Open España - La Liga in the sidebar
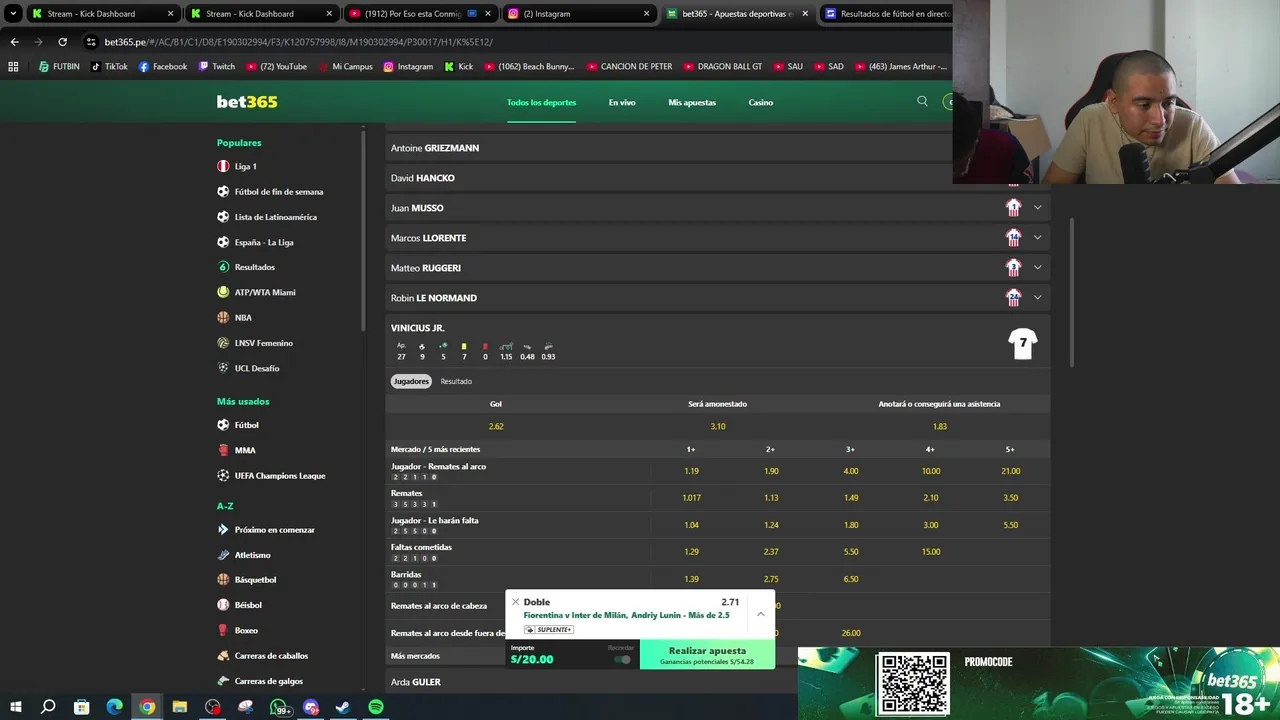The image size is (1280, 720). click(263, 242)
